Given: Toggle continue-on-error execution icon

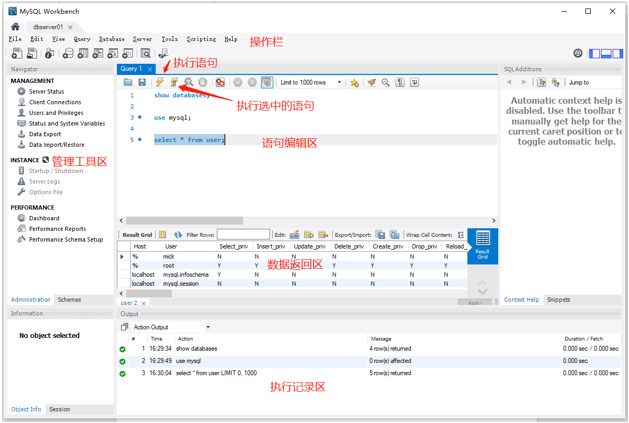Looking at the screenshot, I should click(220, 82).
